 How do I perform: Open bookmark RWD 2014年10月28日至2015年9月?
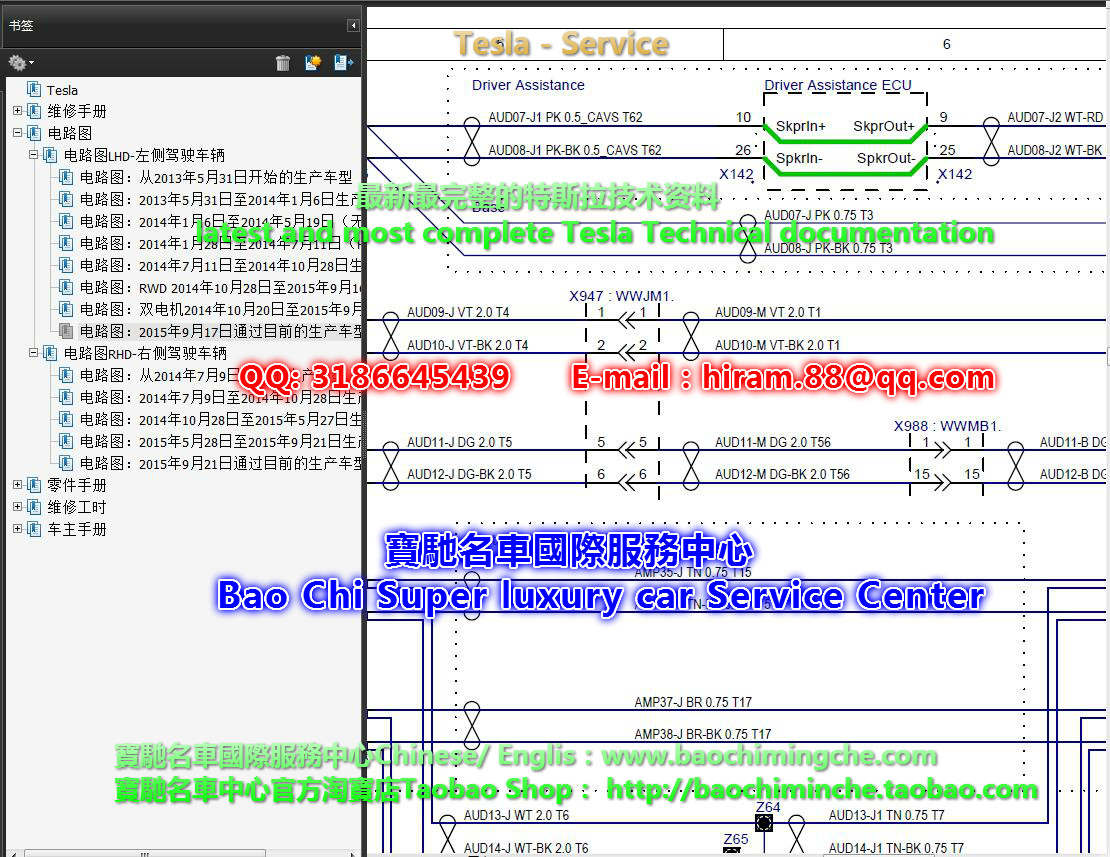220,287
